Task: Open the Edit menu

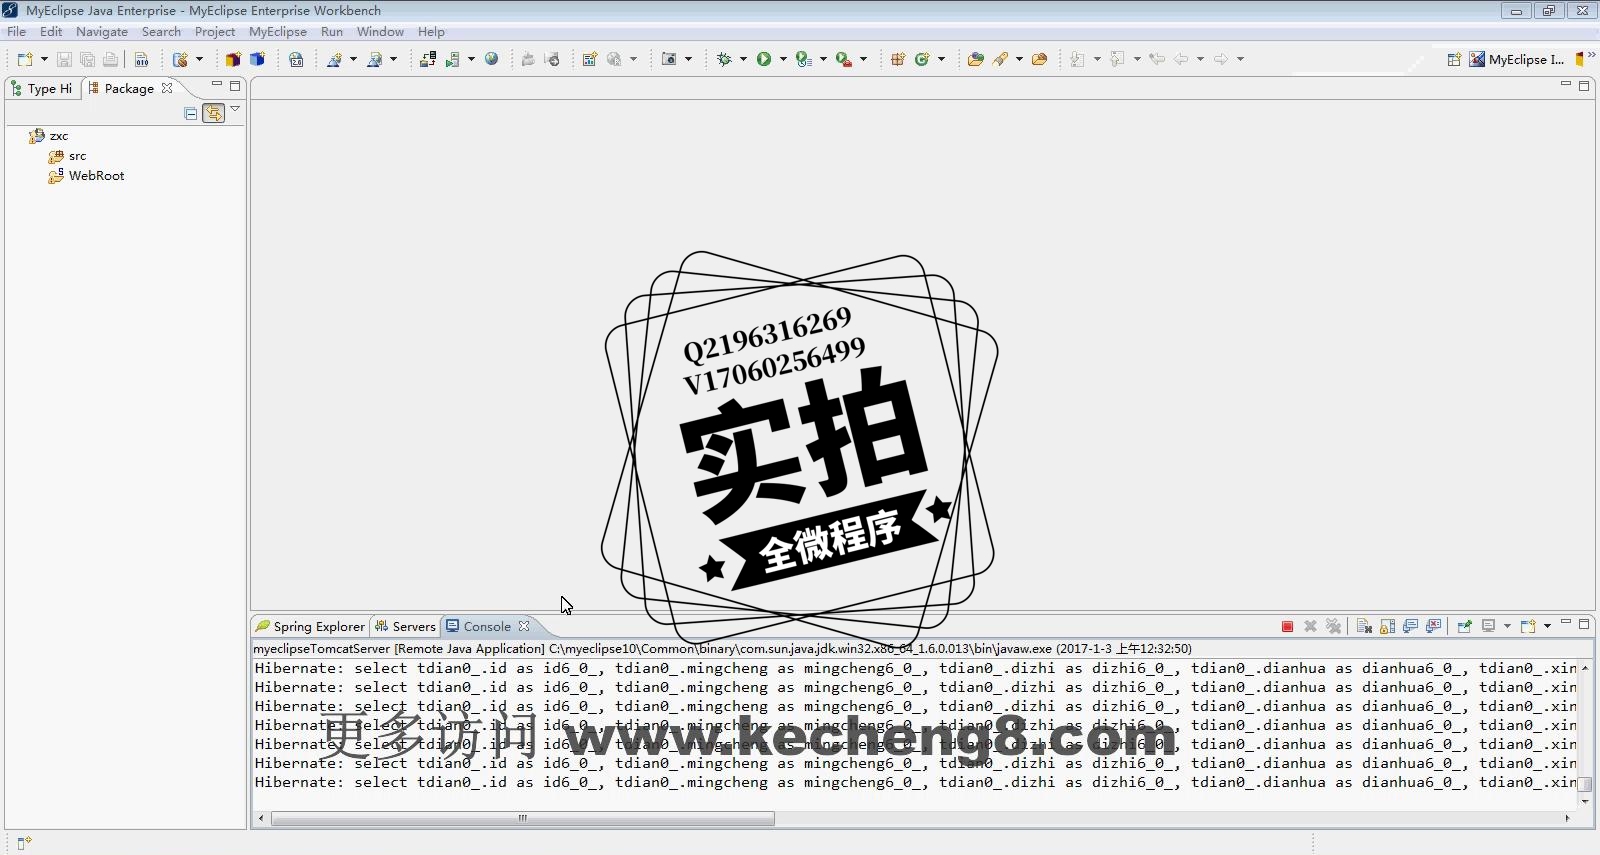Action: point(51,31)
